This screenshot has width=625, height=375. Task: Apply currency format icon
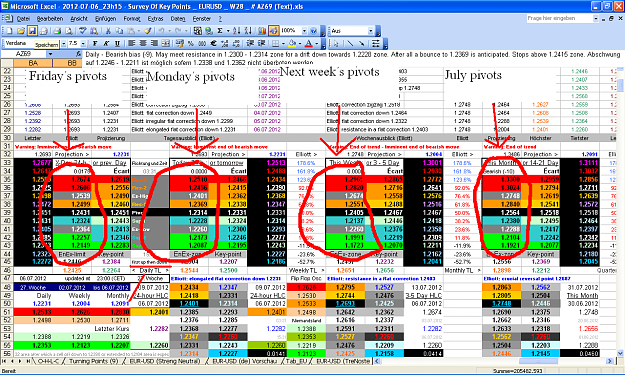(x=180, y=43)
